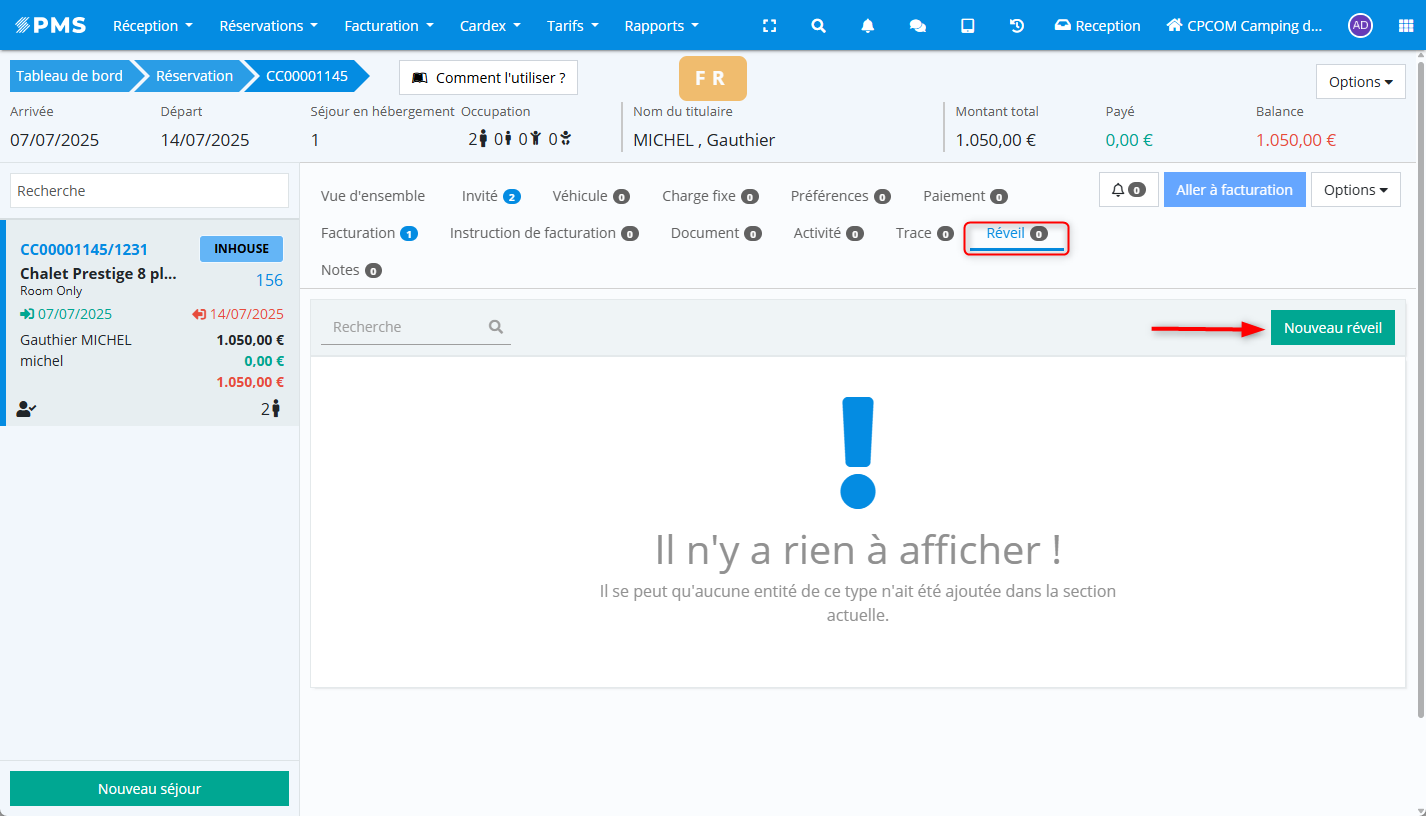Click the tablet device icon
This screenshot has width=1426, height=816.
pos(967,26)
